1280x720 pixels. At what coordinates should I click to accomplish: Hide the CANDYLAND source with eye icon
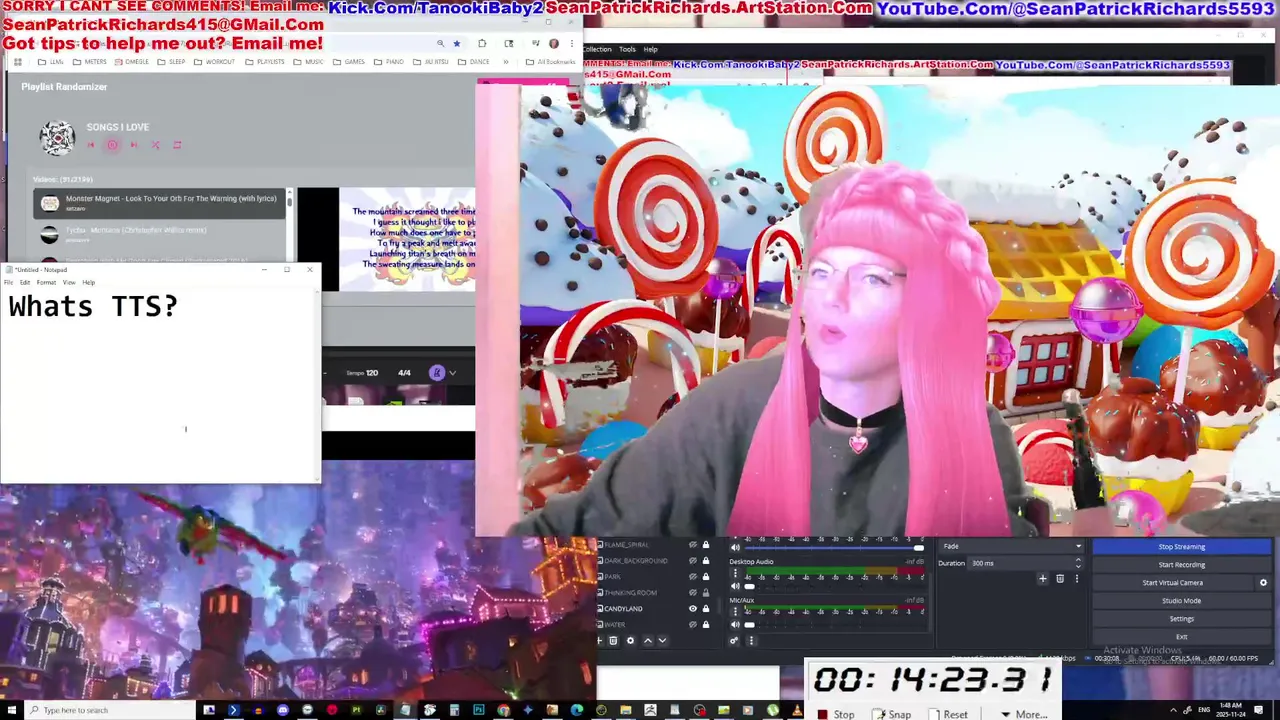(693, 608)
